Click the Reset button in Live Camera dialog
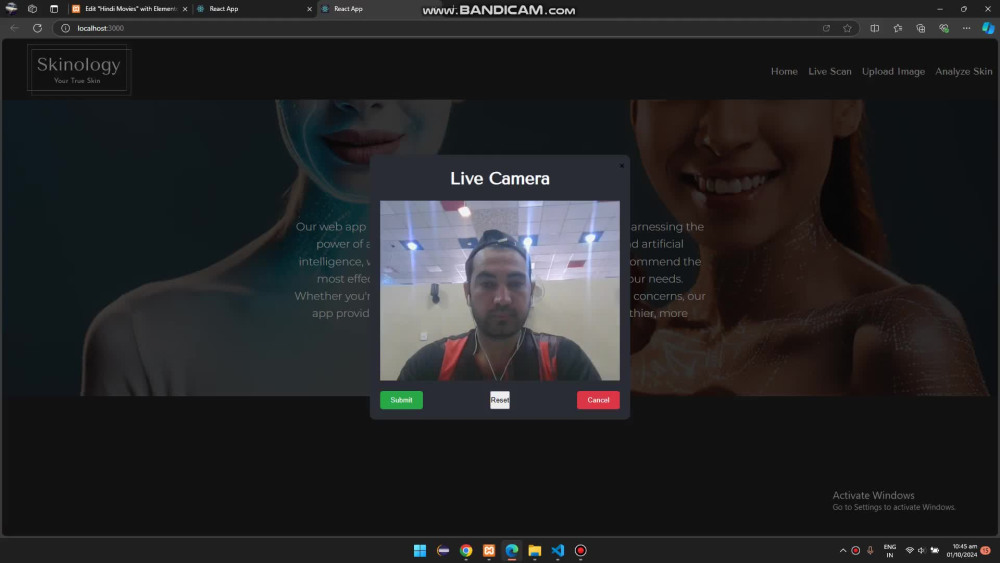 [499, 400]
